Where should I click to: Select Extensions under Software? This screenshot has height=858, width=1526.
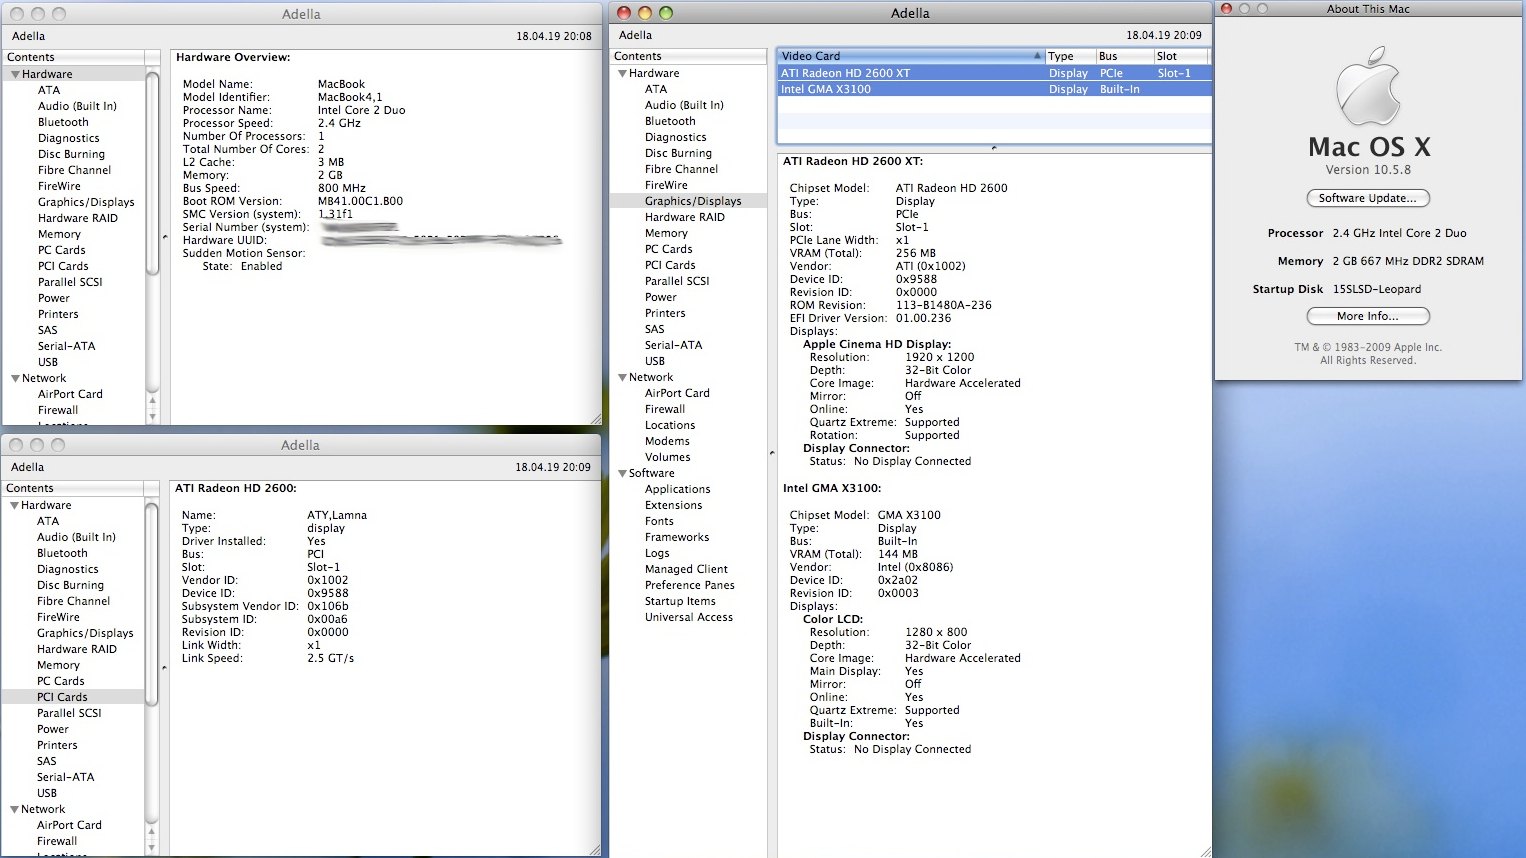(674, 505)
